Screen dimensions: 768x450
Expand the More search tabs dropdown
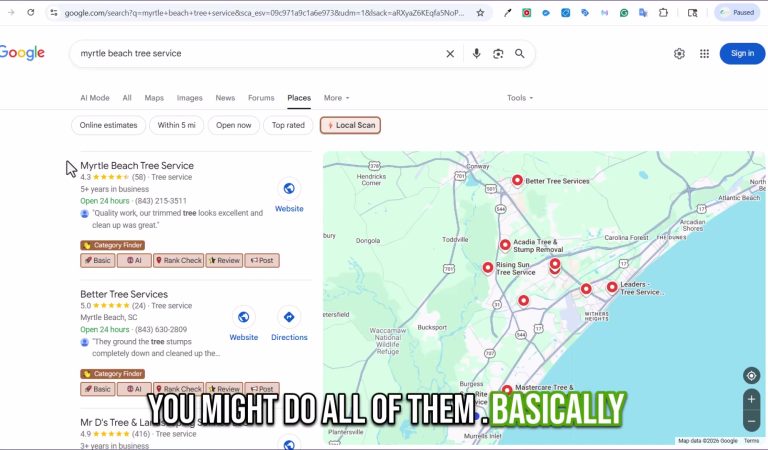(x=336, y=98)
